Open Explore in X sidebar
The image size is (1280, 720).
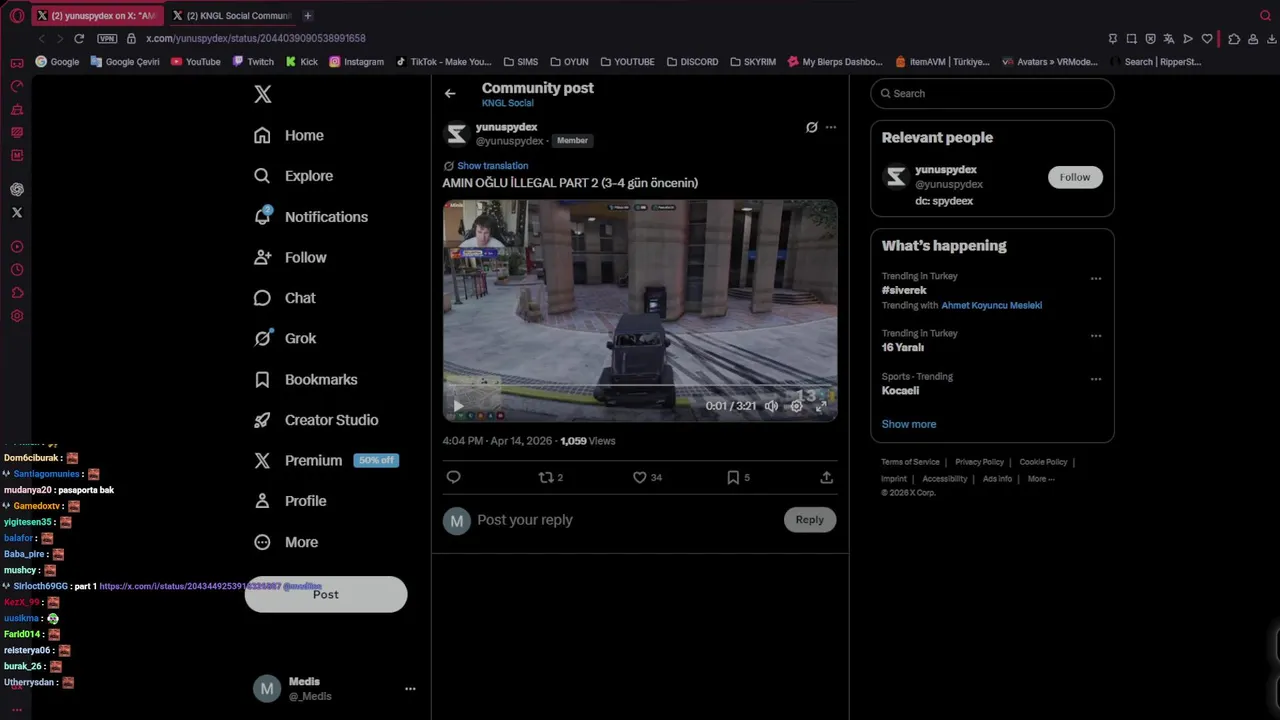pos(293,176)
